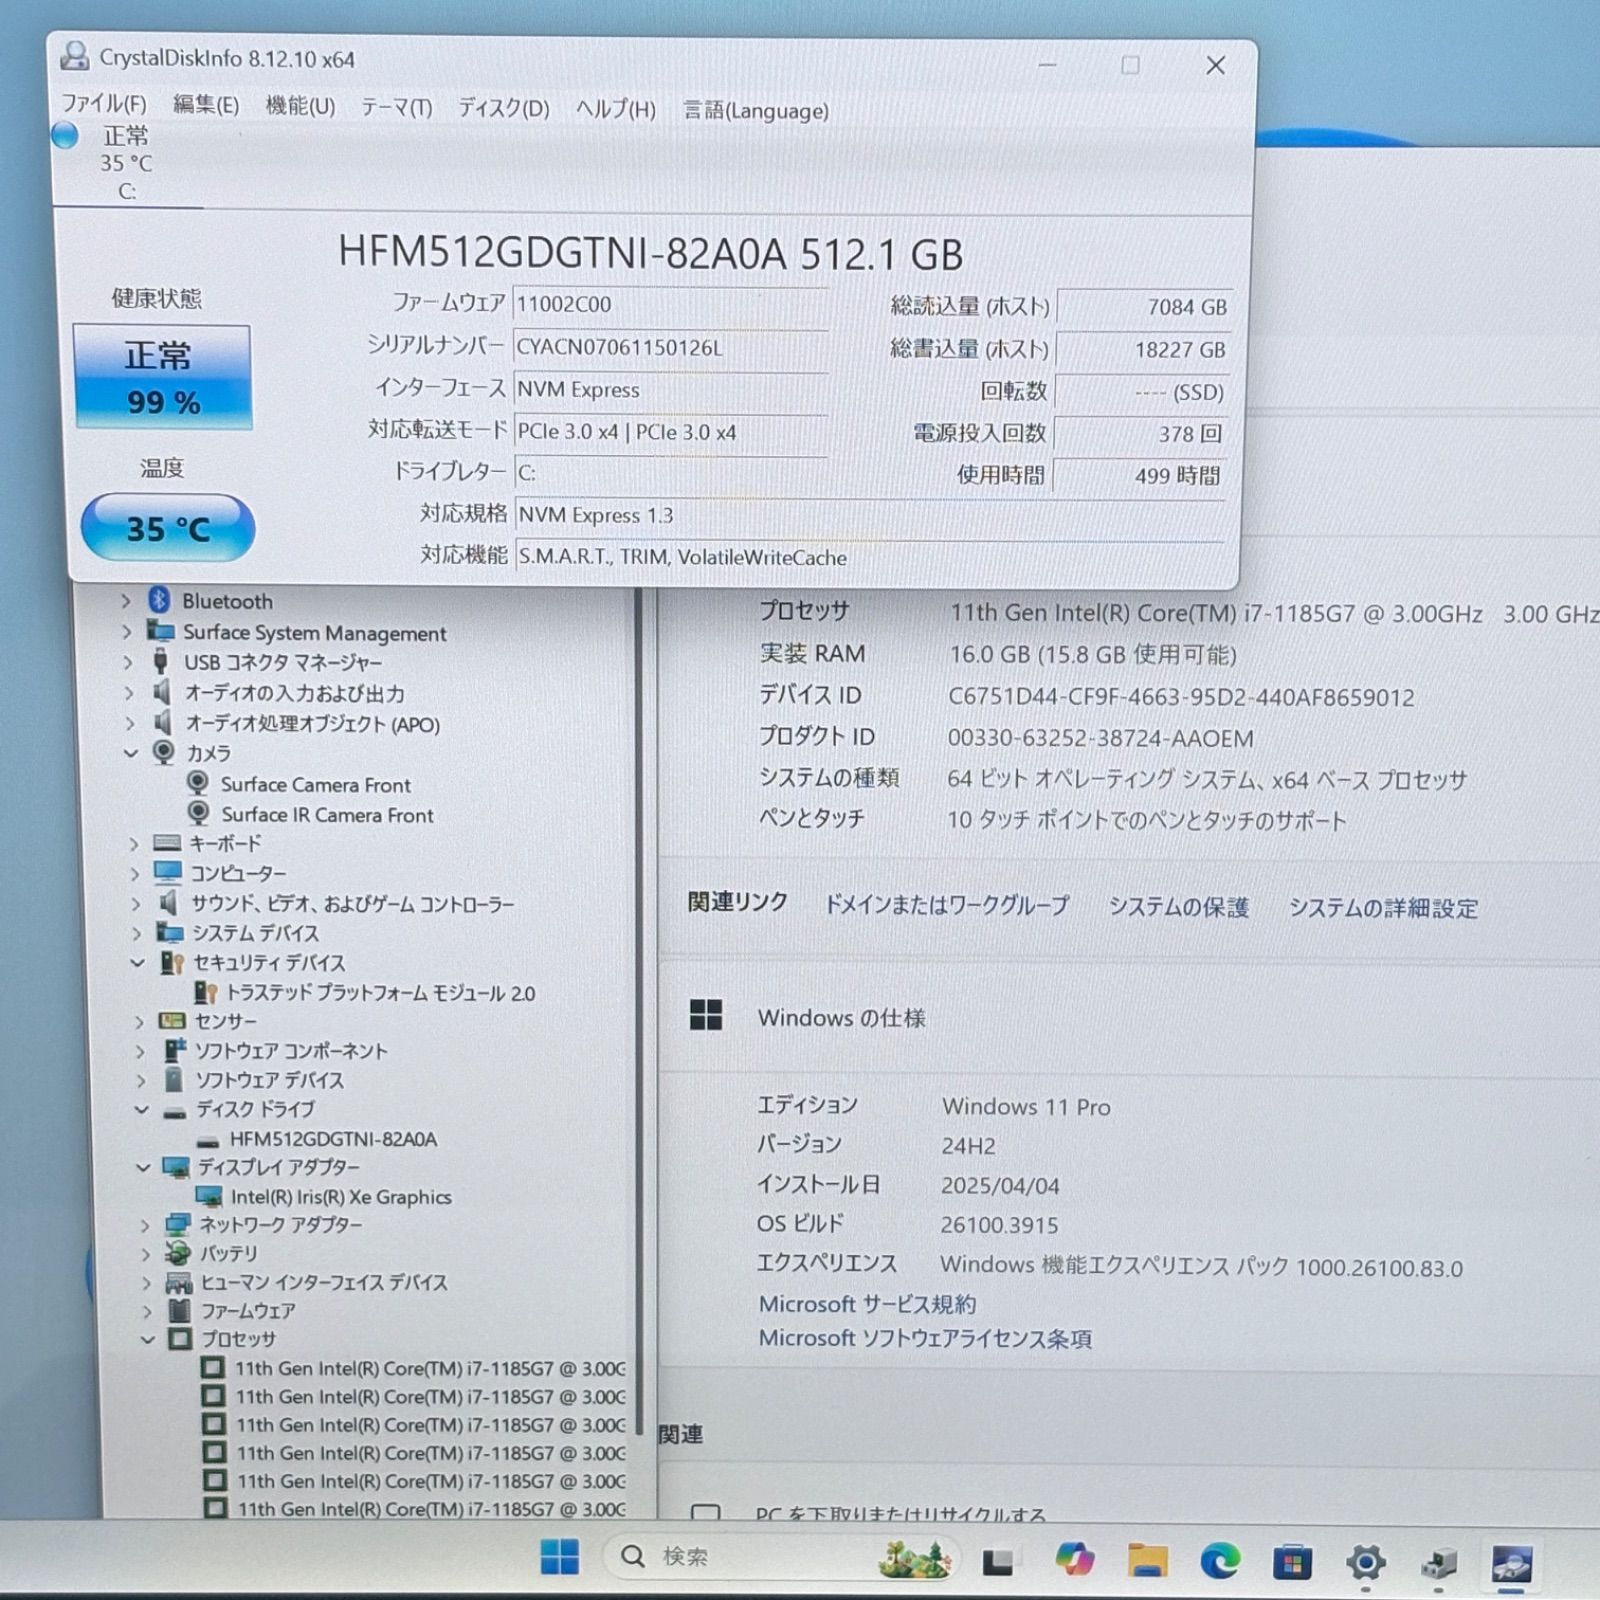1600x1600 pixels.
Task: Open システムの保護 link
Action: (x=1178, y=907)
